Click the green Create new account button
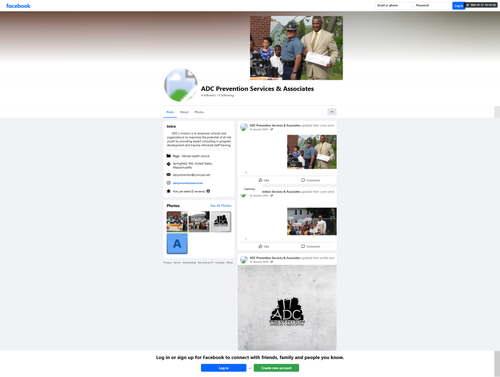Image resolution: width=500 pixels, height=377 pixels. click(276, 368)
